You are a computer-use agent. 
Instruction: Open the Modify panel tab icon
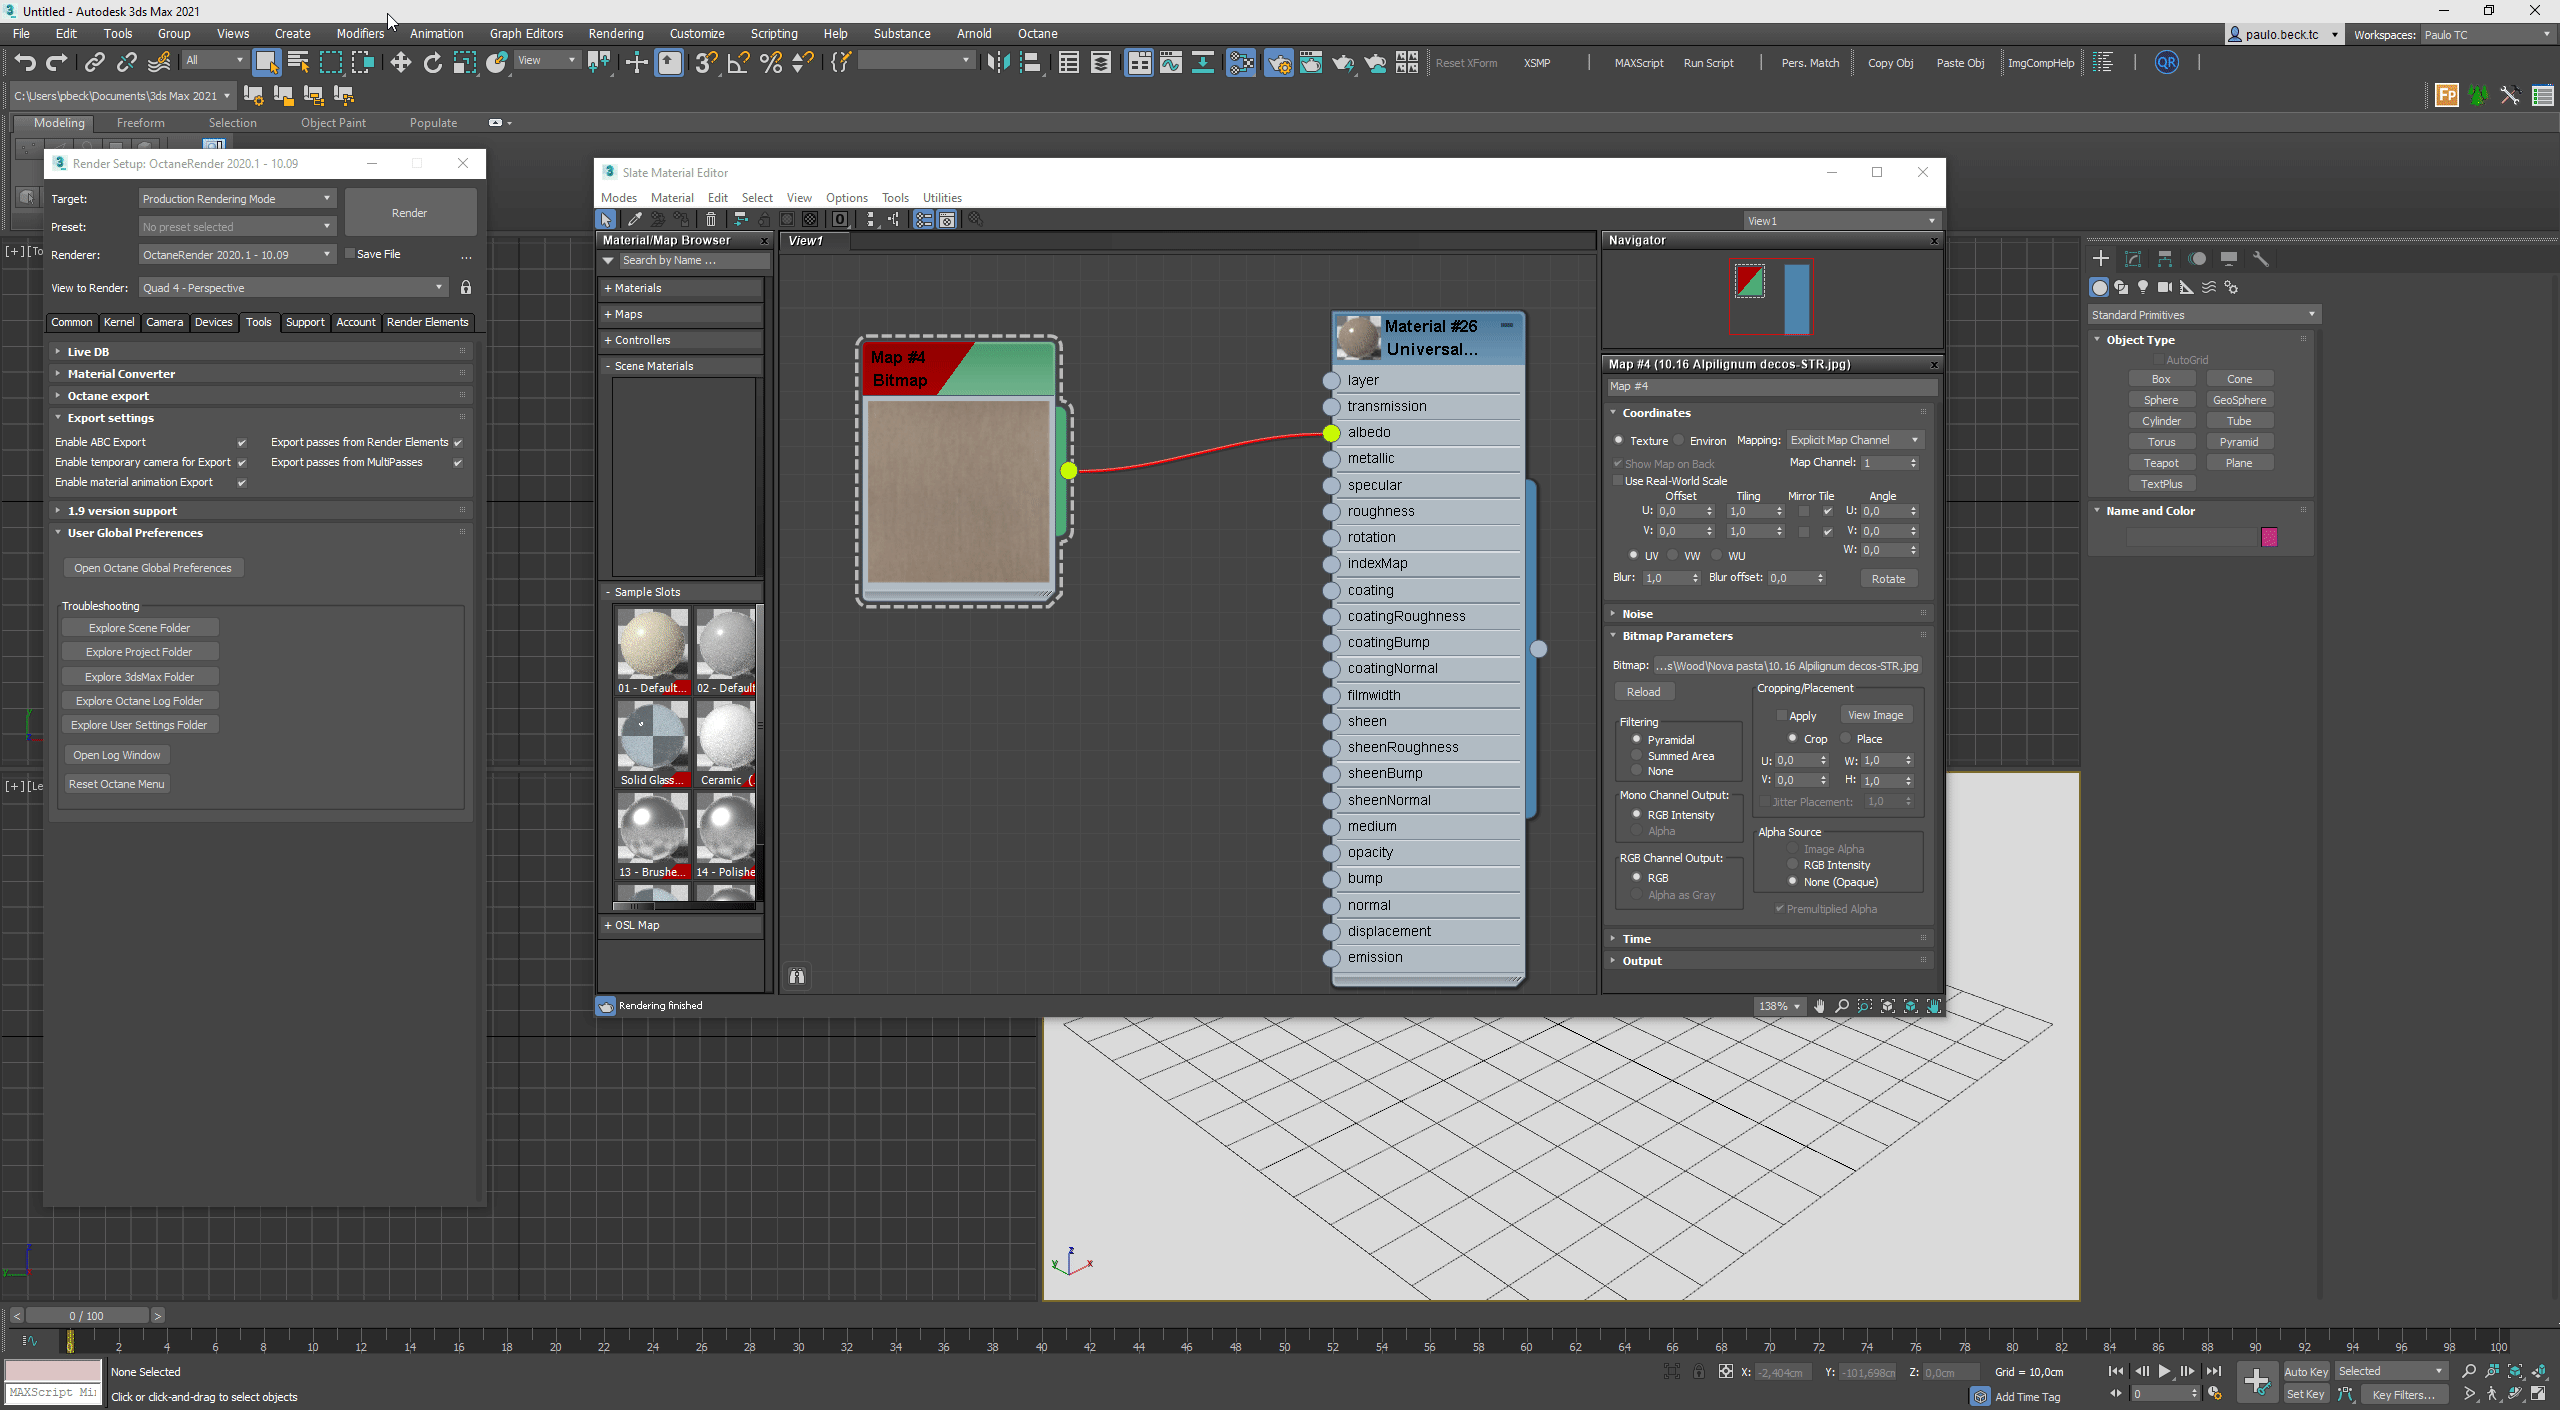tap(2133, 259)
